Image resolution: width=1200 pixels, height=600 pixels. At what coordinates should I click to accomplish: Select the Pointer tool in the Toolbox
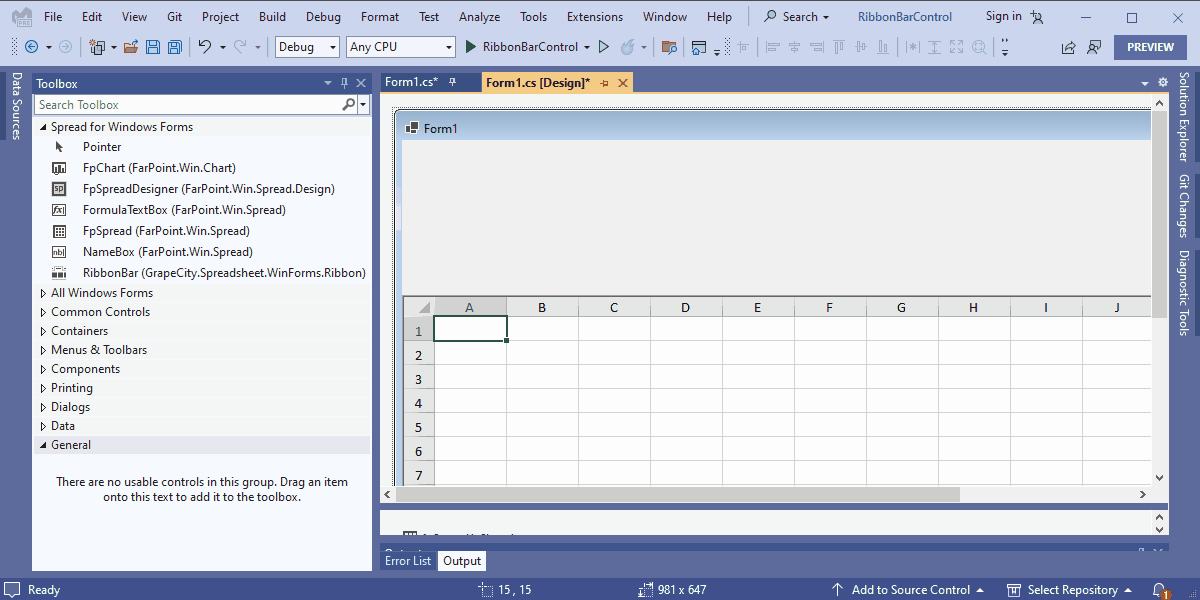[x=100, y=146]
